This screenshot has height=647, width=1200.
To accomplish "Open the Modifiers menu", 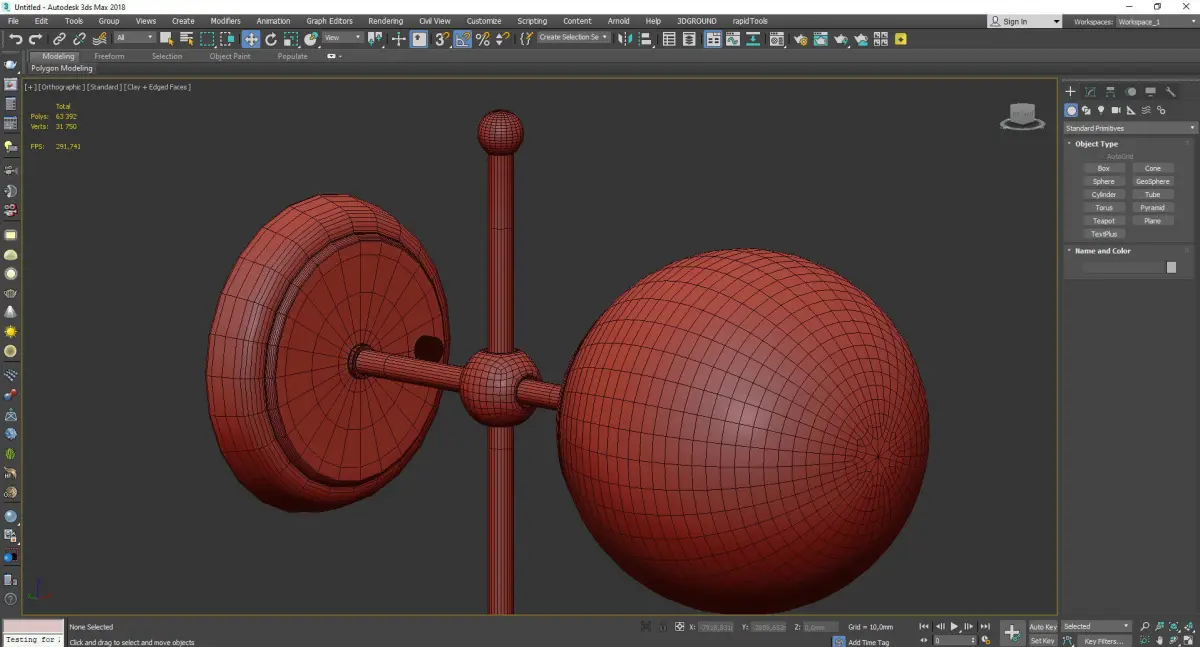I will (x=225, y=20).
